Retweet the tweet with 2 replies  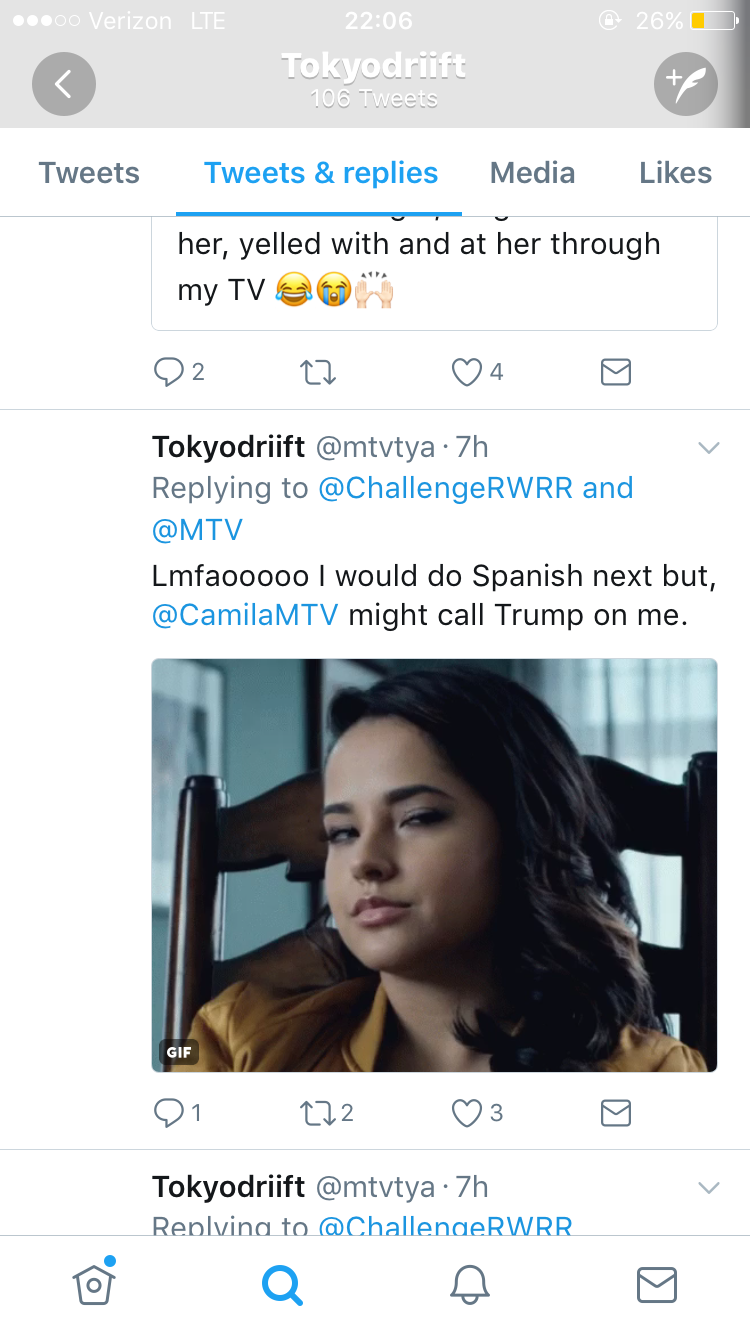[318, 373]
